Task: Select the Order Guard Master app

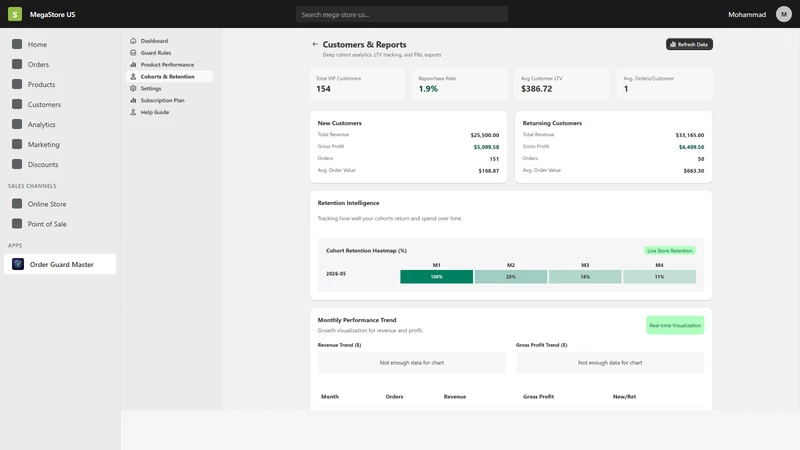Action: pos(60,264)
